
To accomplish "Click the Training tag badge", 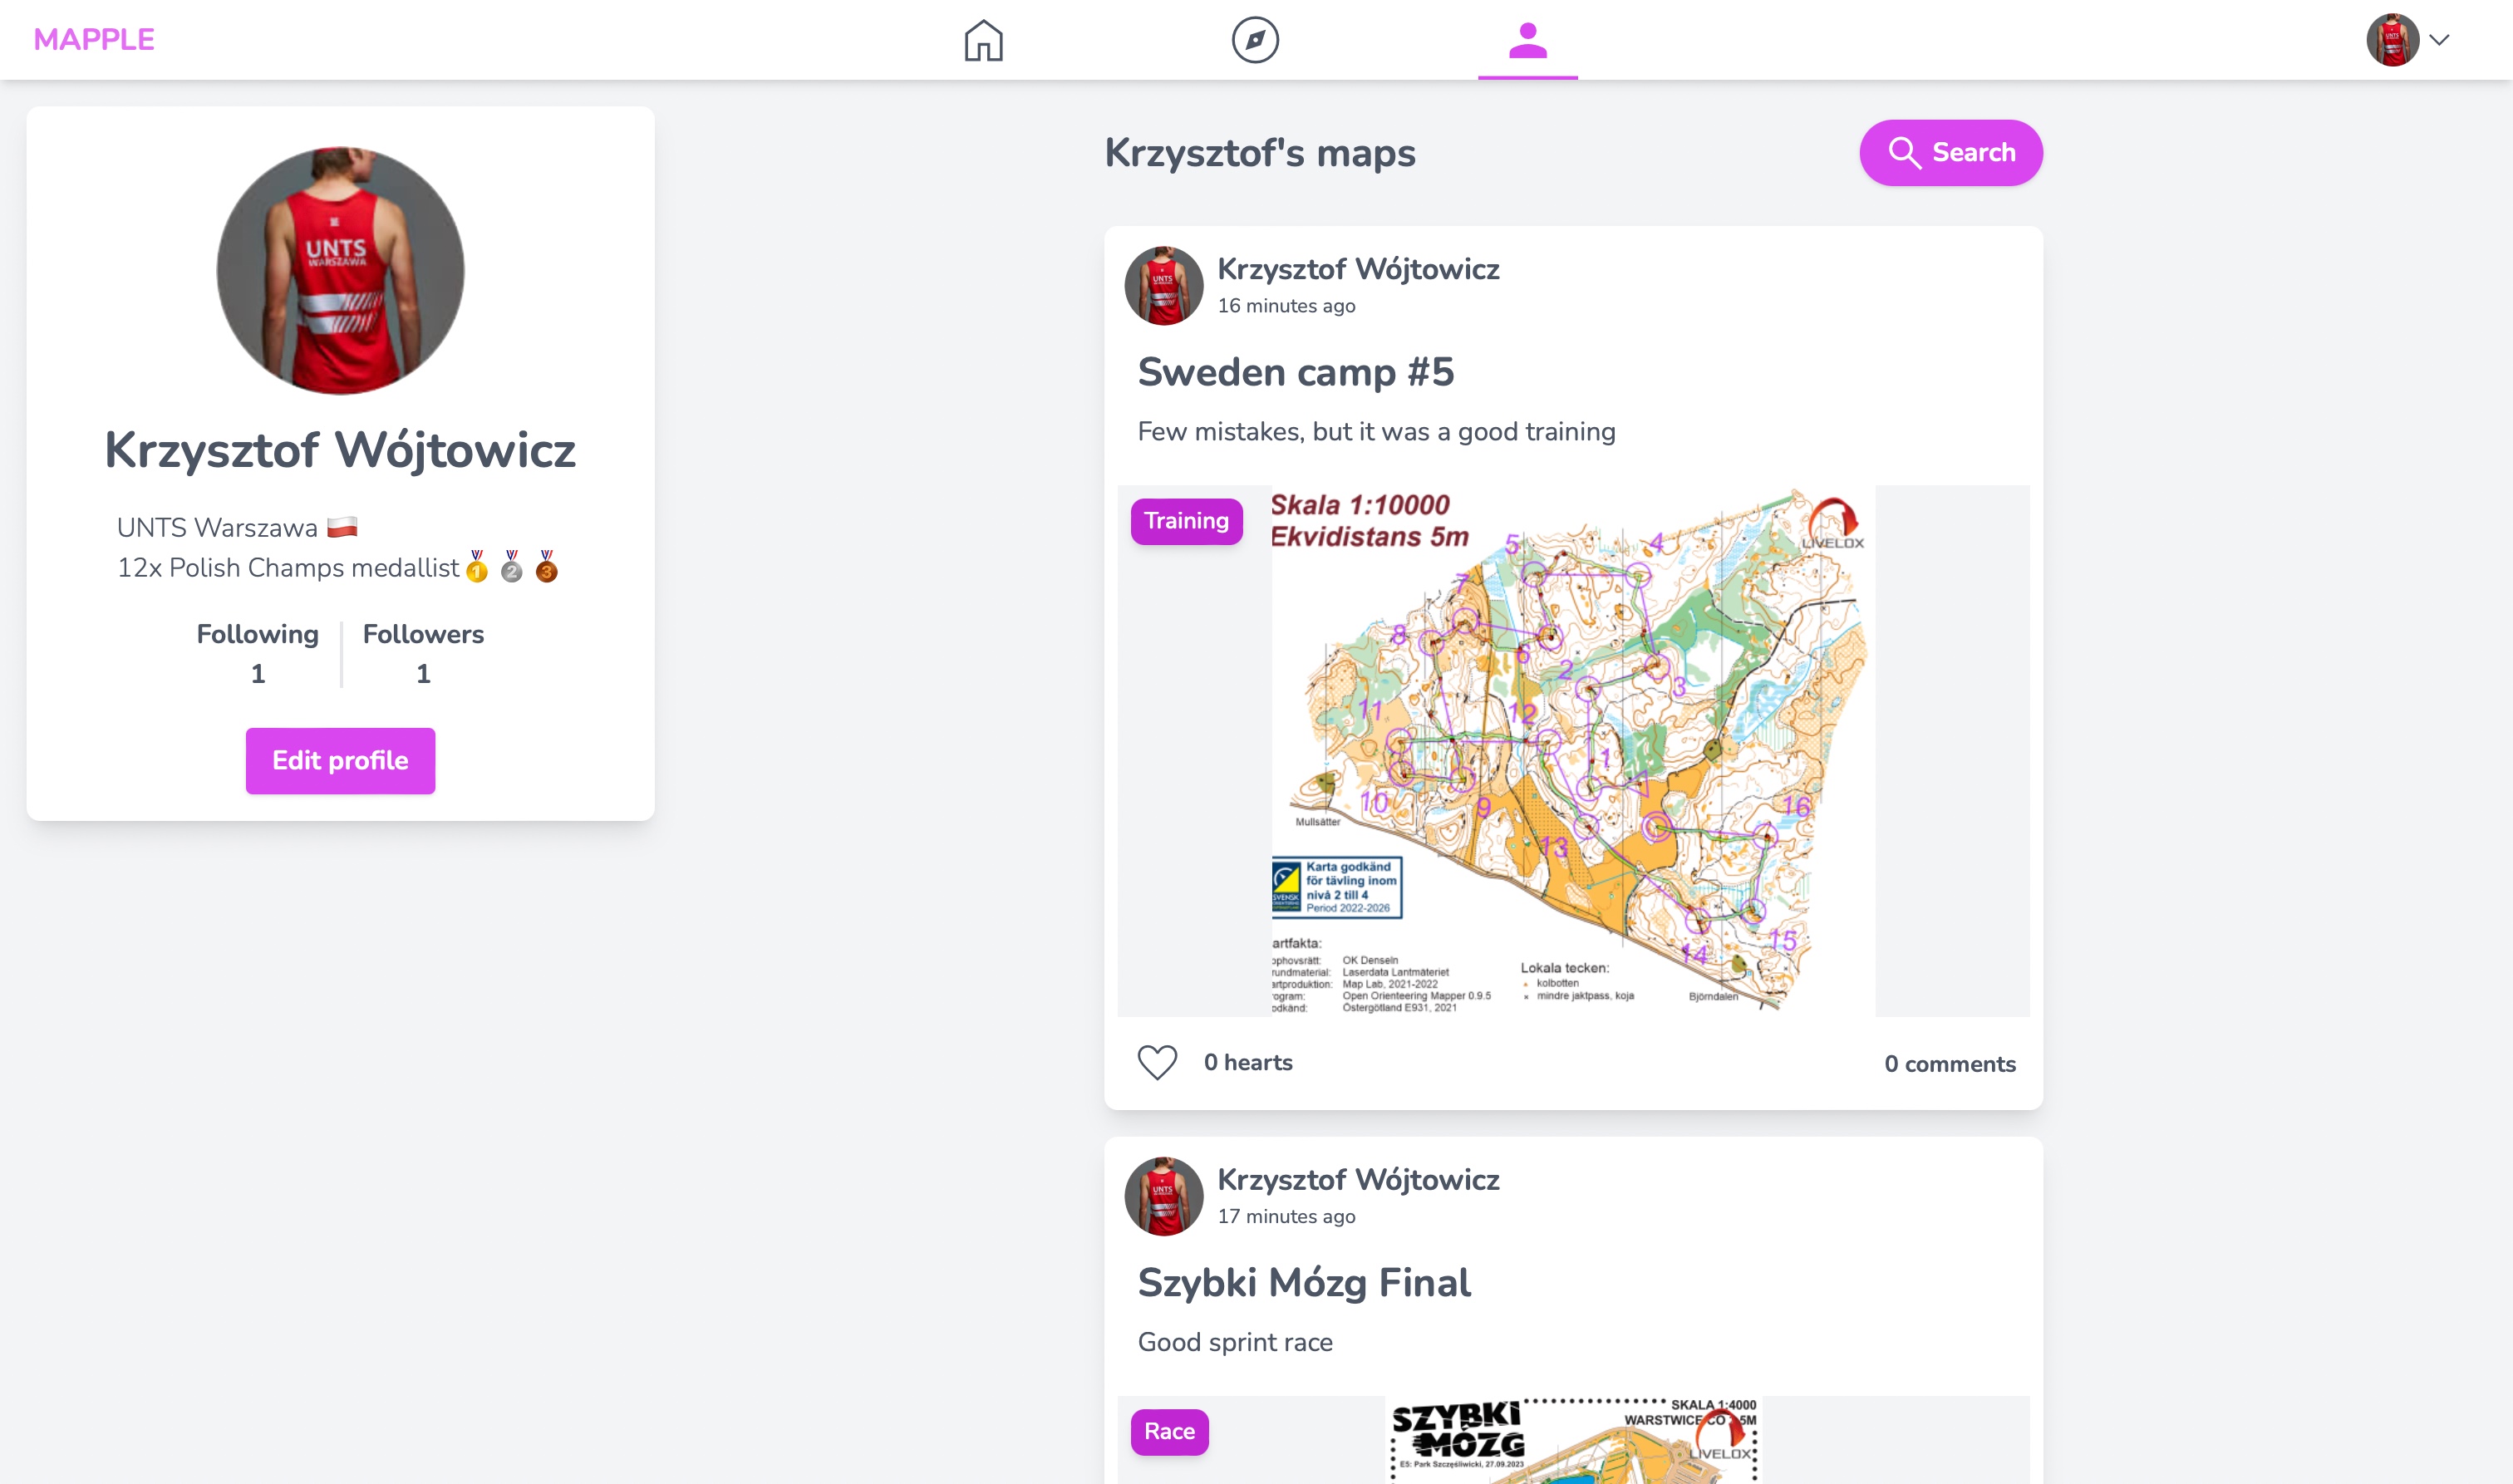I will (1186, 521).
